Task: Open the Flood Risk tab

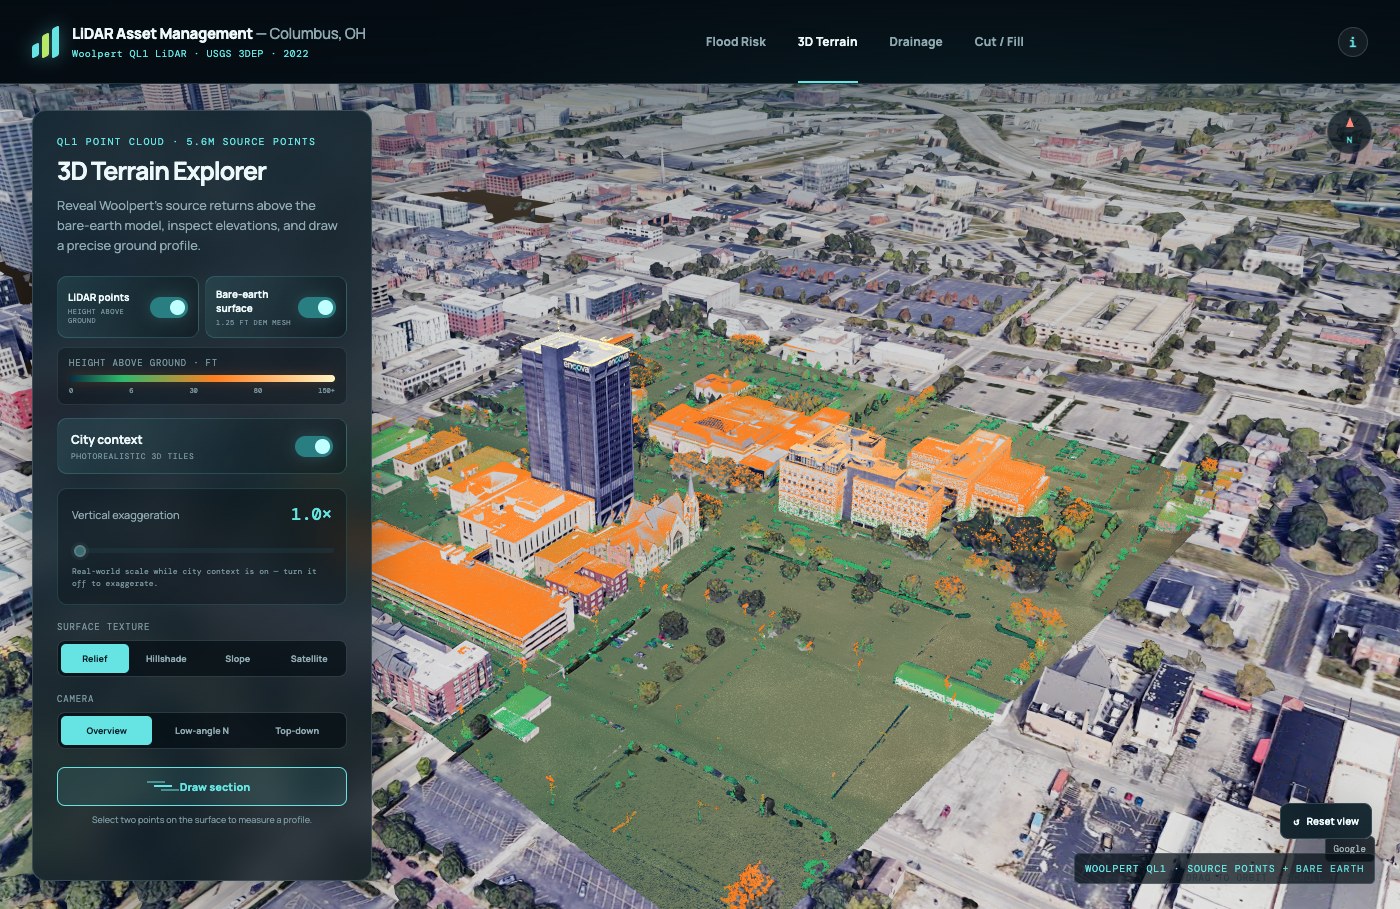Action: coord(735,42)
